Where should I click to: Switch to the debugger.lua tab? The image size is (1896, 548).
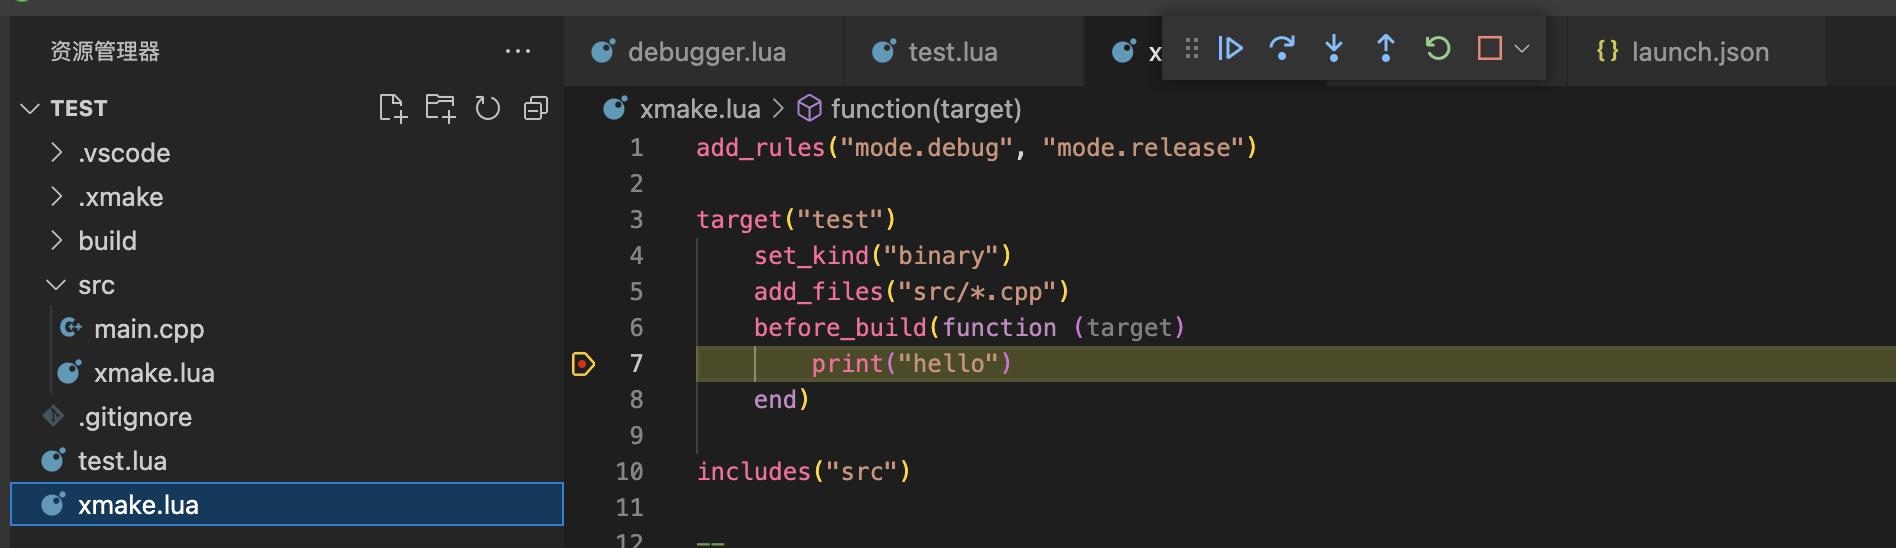coord(706,52)
